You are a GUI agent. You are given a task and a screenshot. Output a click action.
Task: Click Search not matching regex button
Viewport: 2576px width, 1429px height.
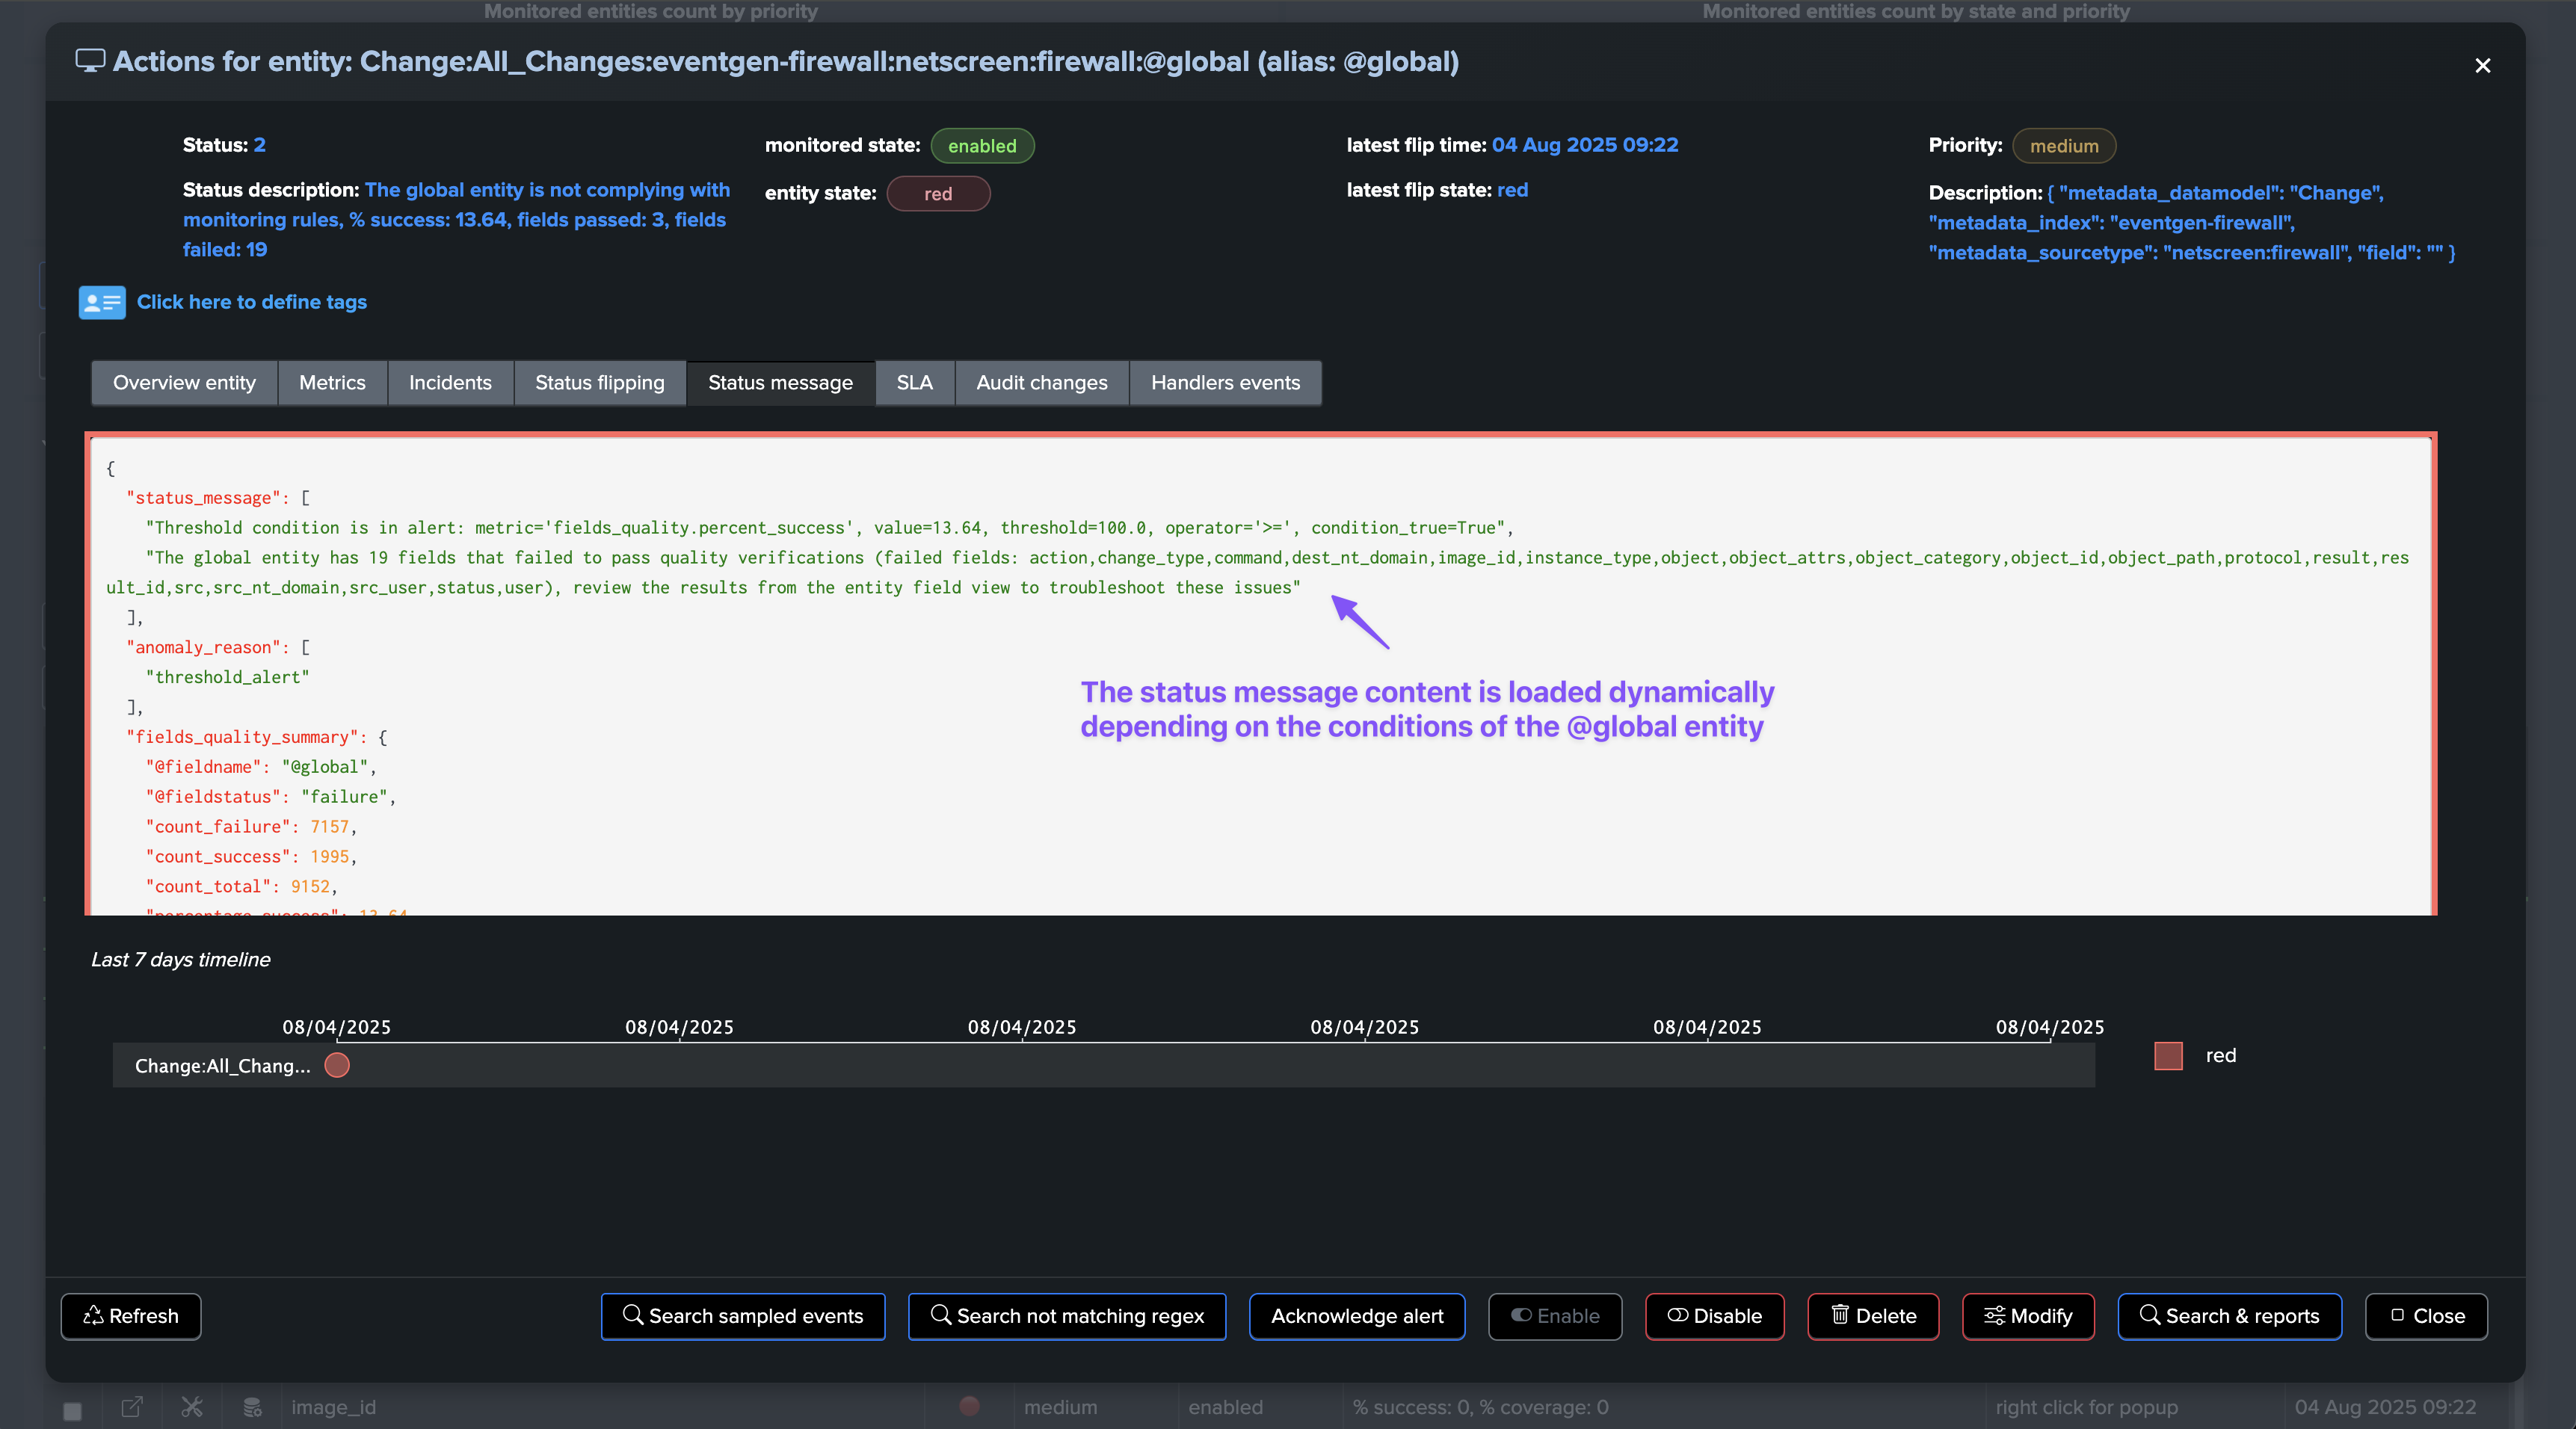pos(1067,1316)
